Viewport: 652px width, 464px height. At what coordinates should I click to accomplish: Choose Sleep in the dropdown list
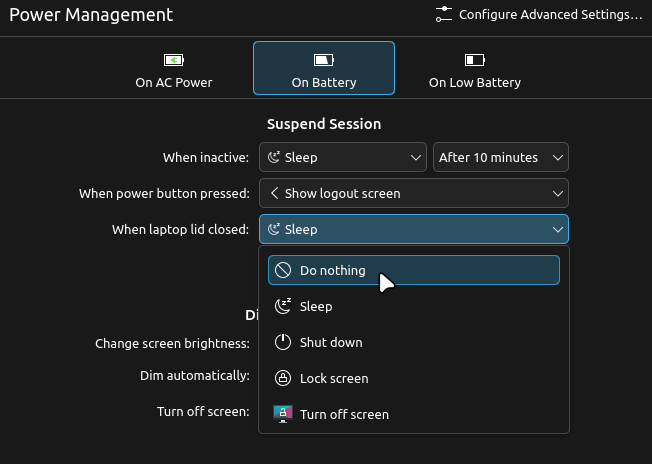pos(414,306)
